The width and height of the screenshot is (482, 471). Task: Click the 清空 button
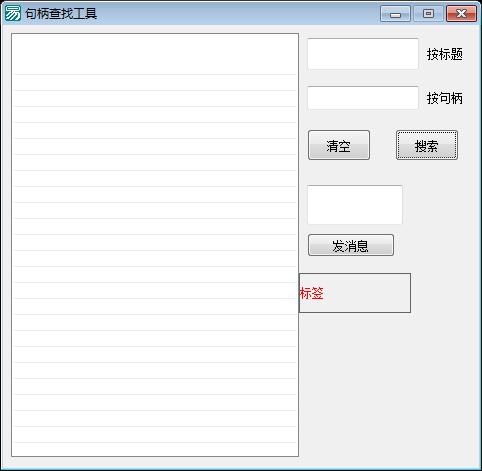[x=339, y=145]
